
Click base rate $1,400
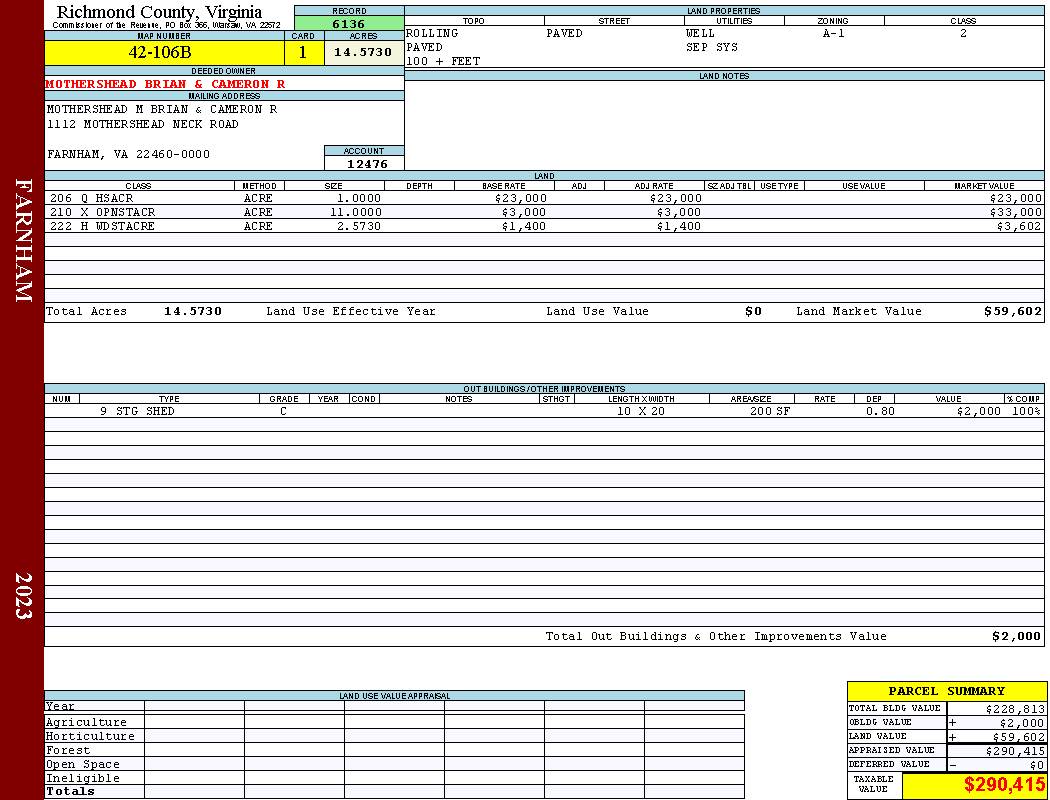[x=524, y=226]
